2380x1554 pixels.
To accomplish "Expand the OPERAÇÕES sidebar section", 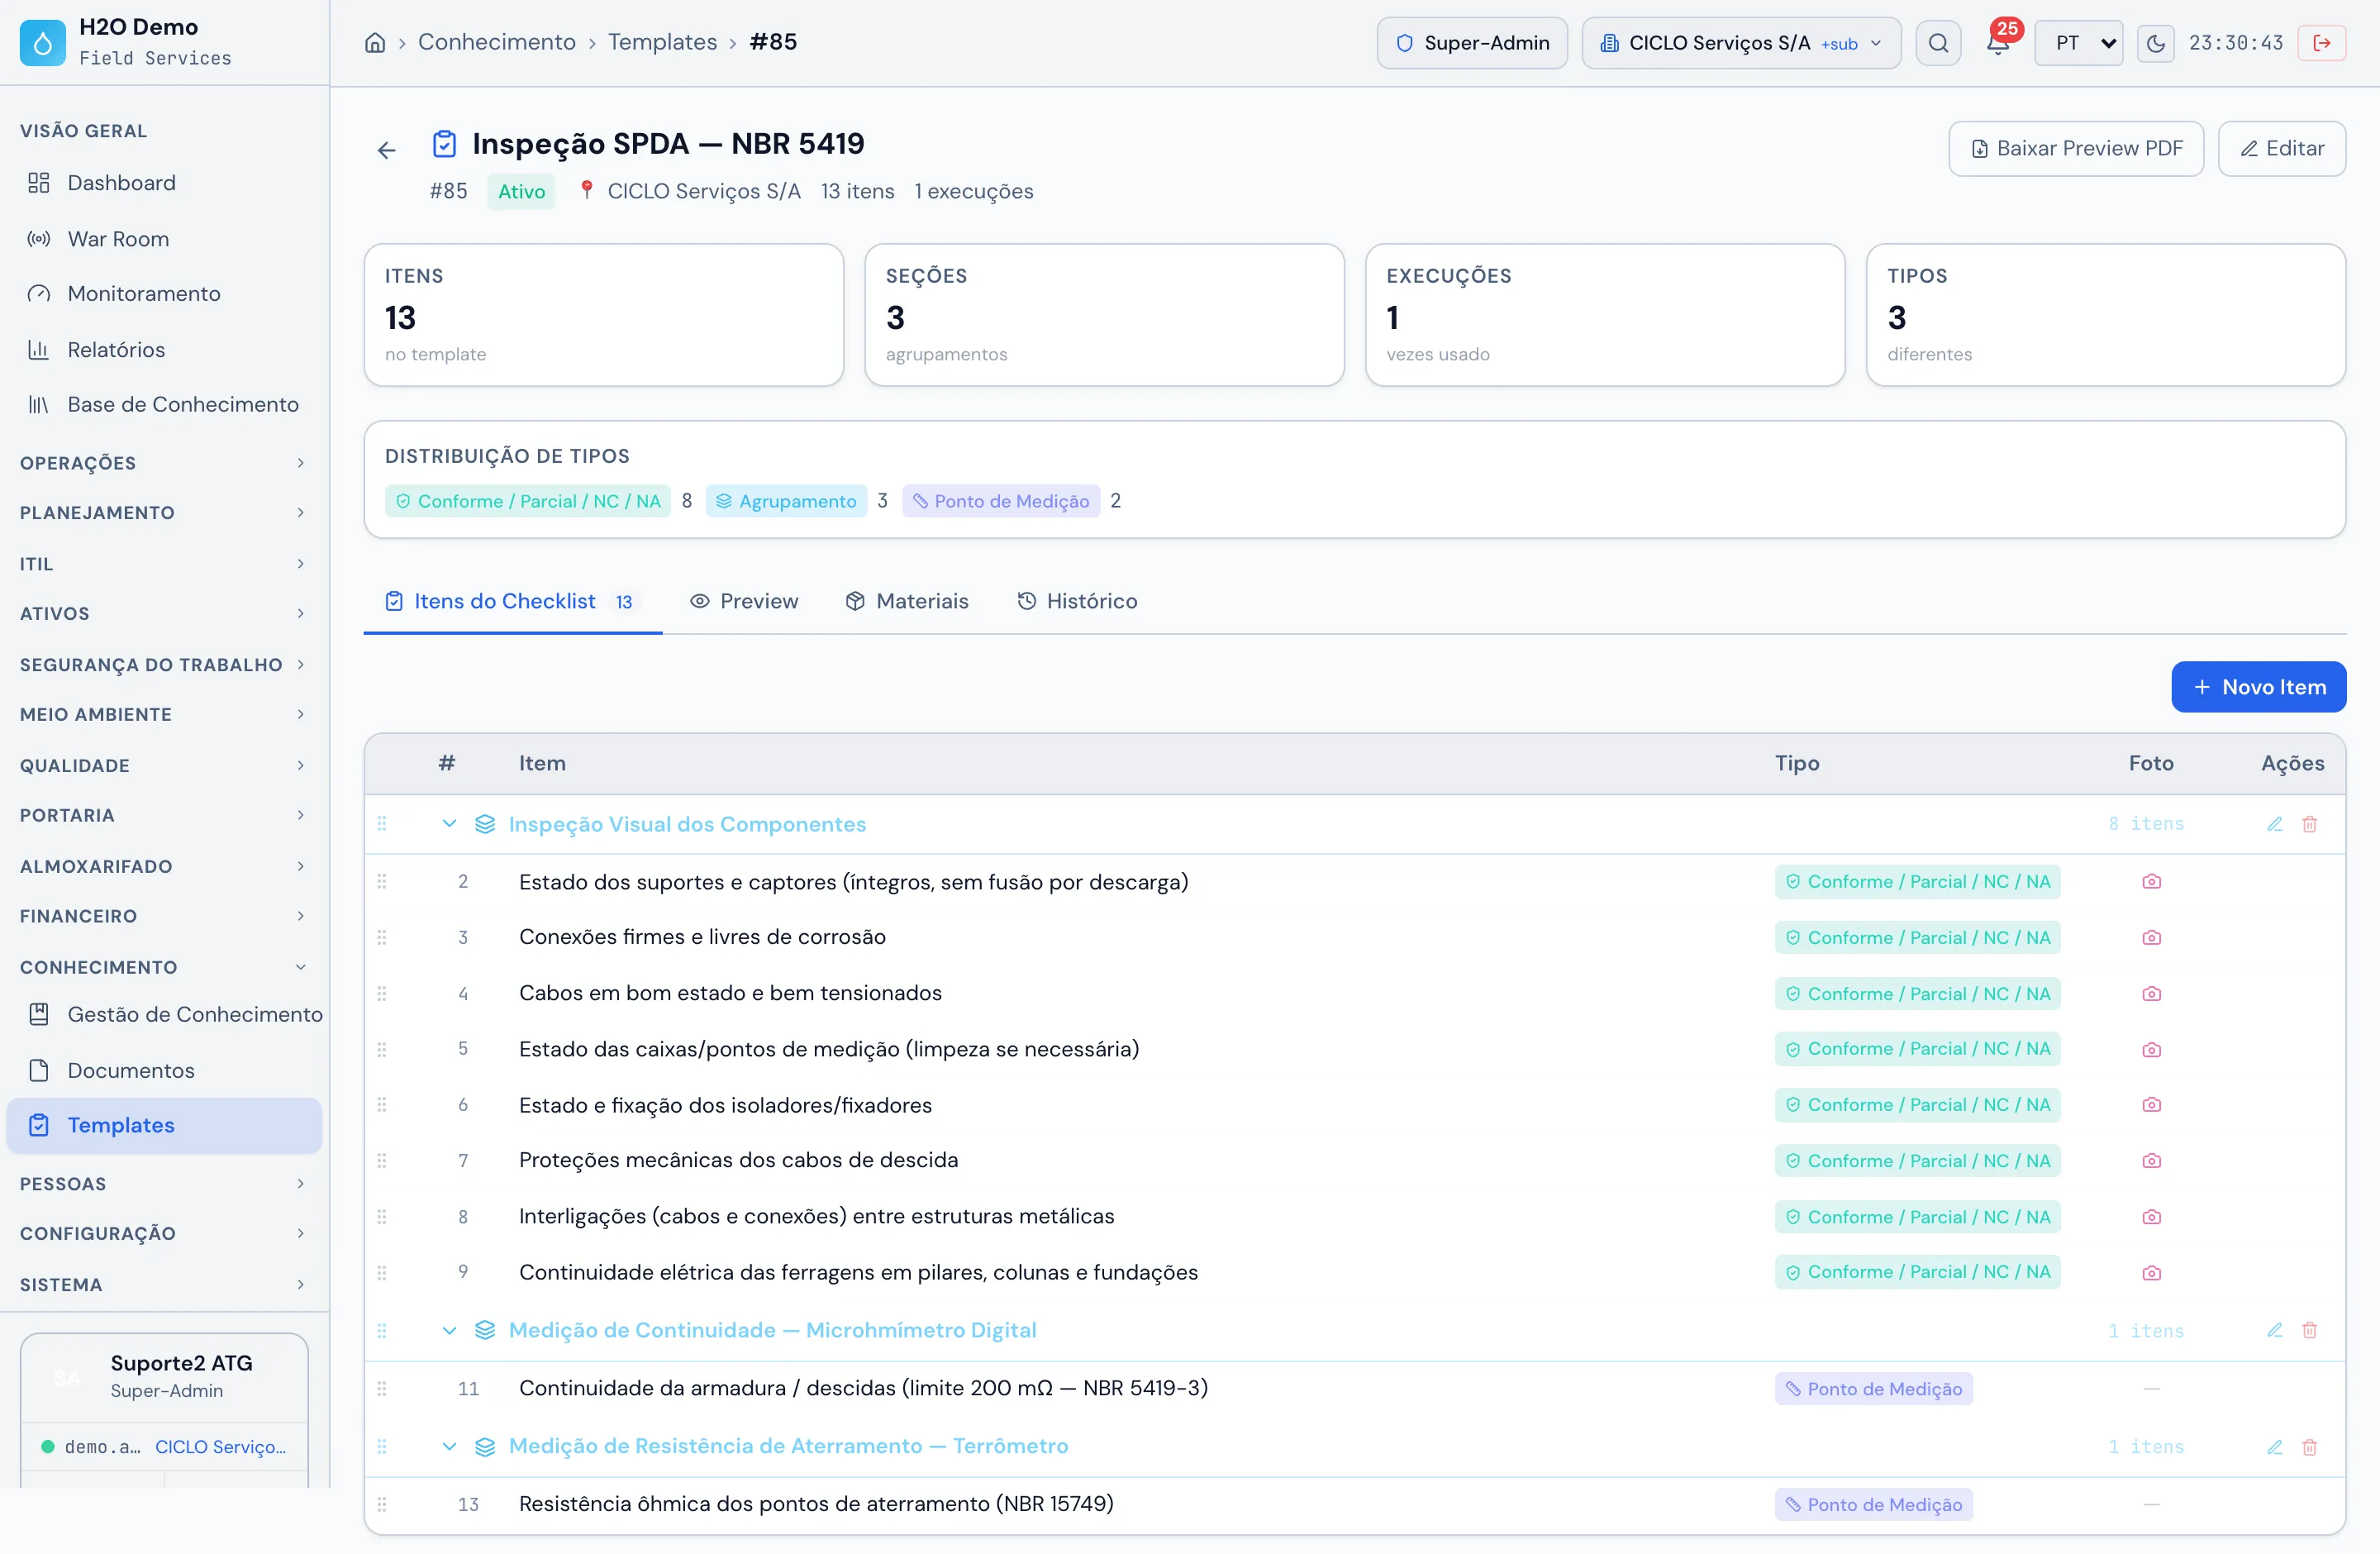I will (163, 463).
